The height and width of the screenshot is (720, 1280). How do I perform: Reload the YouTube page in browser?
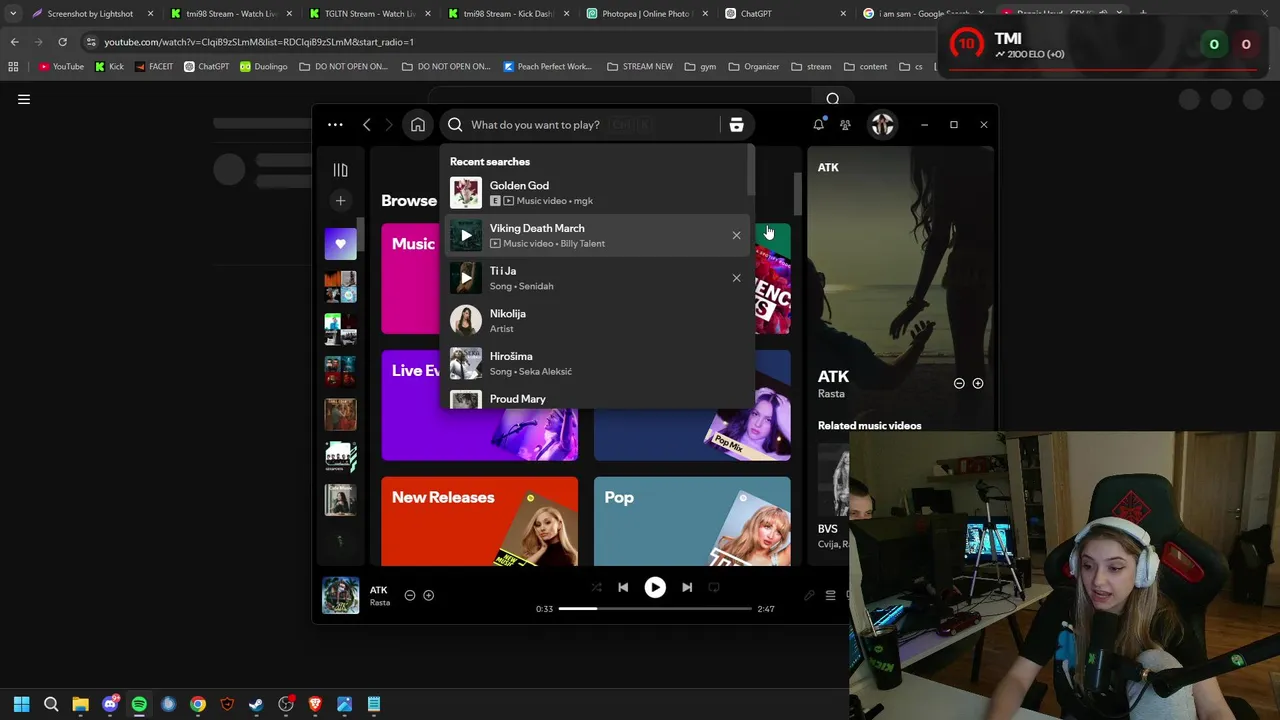[62, 42]
